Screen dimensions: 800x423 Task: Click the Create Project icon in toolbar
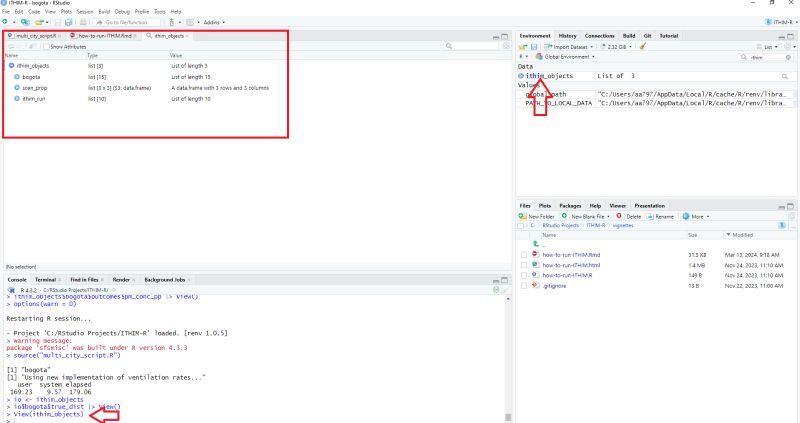[25, 22]
